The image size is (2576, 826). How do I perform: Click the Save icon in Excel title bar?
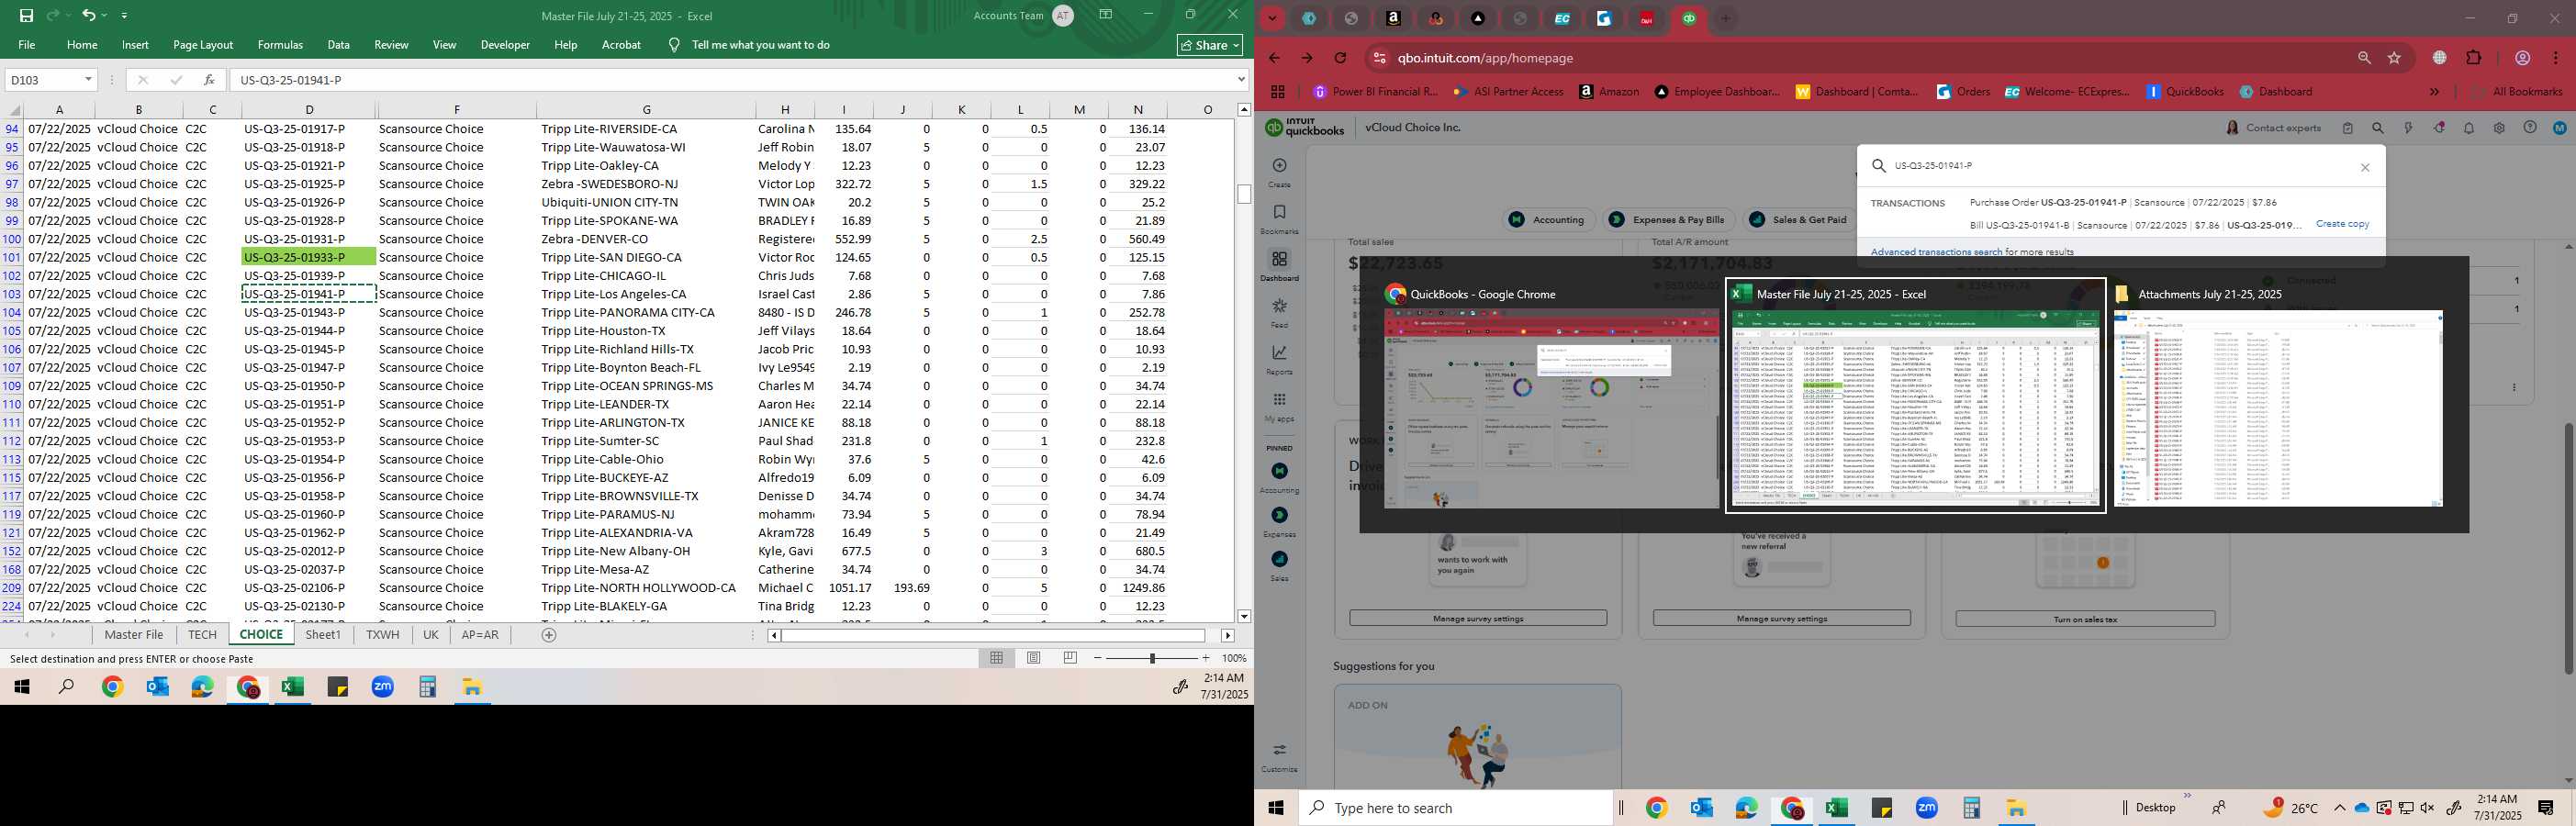(26, 15)
